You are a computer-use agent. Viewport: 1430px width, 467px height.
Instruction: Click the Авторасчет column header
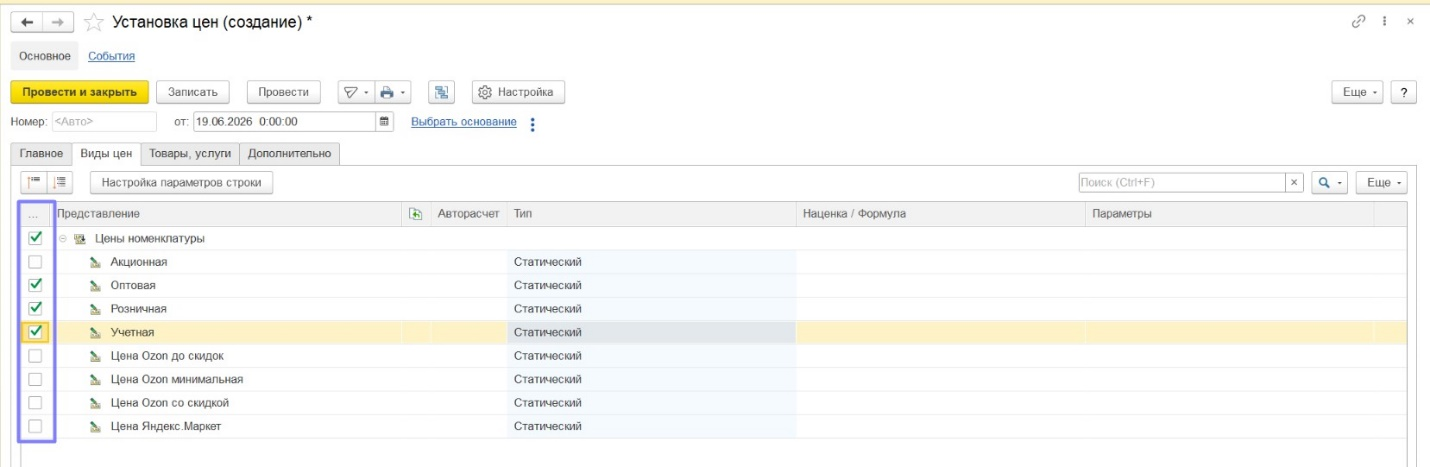468,214
